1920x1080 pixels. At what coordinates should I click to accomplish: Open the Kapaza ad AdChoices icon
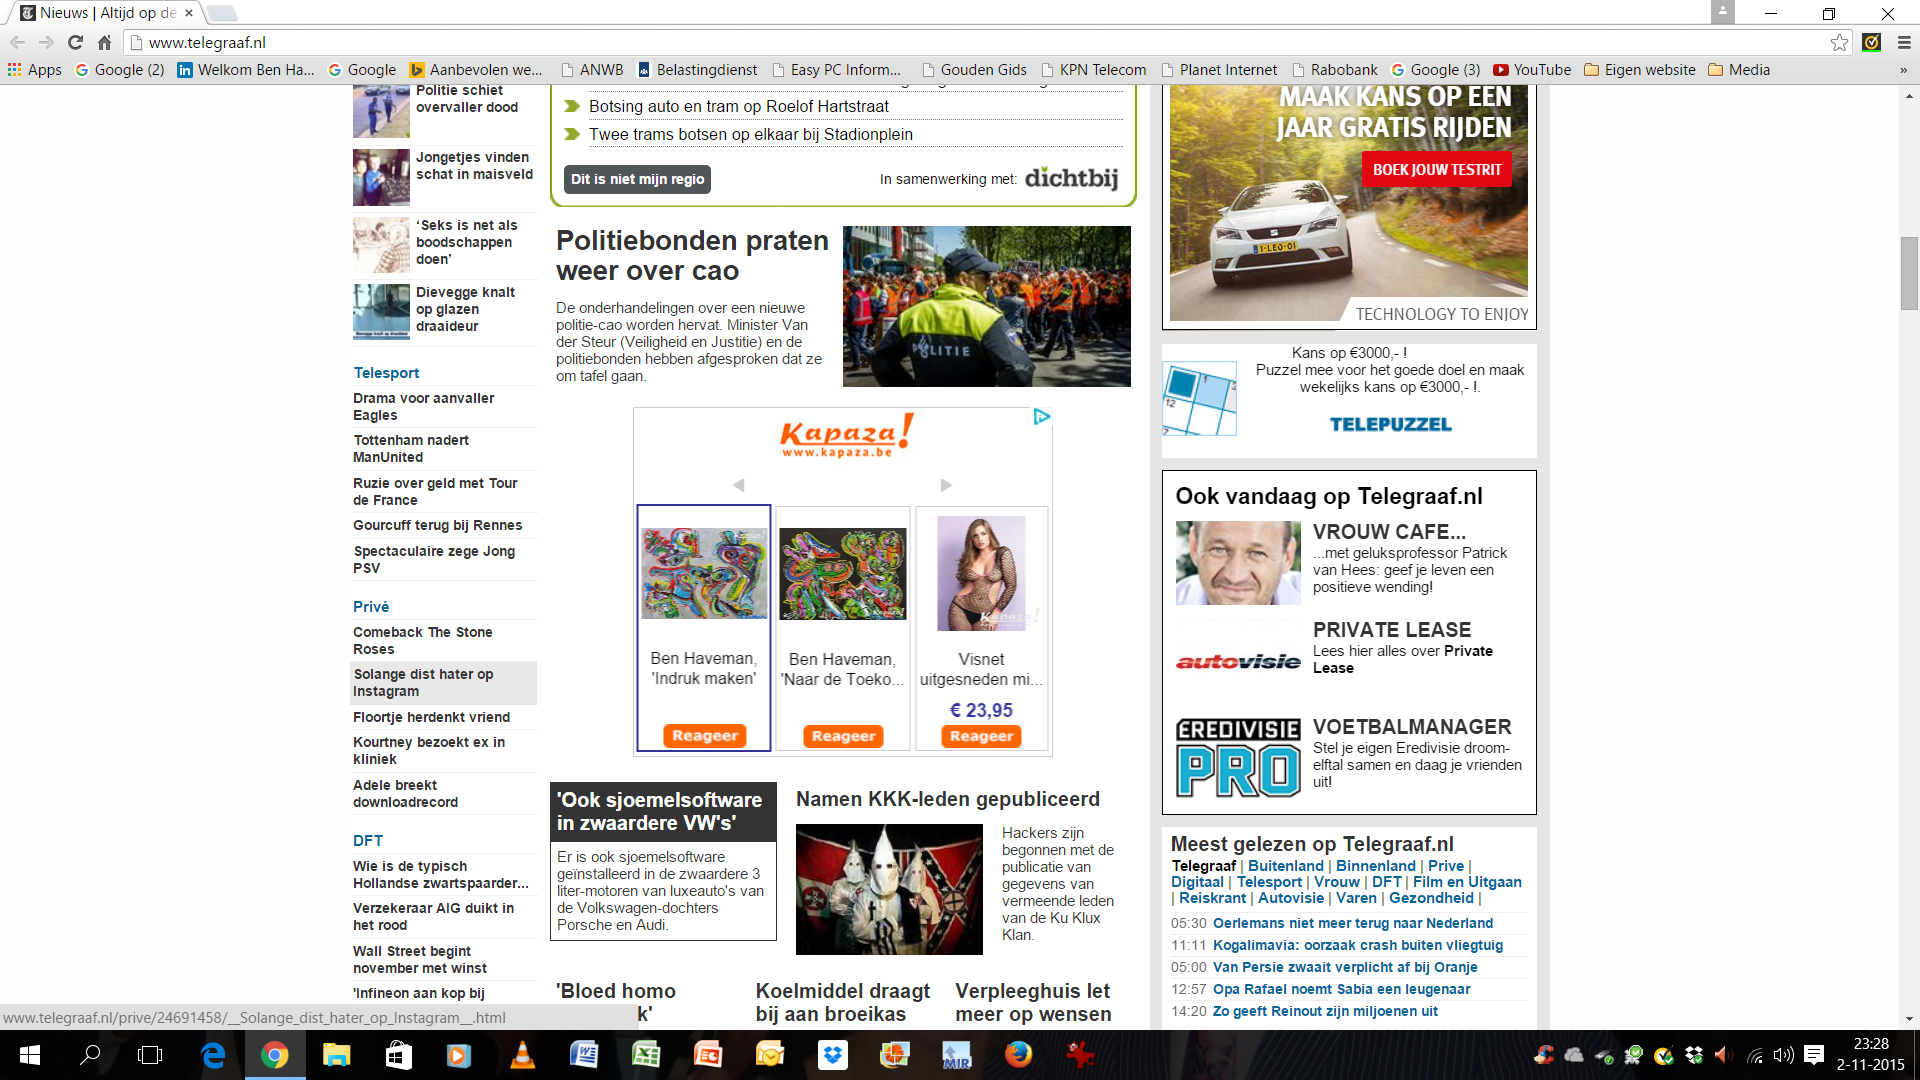click(x=1041, y=416)
